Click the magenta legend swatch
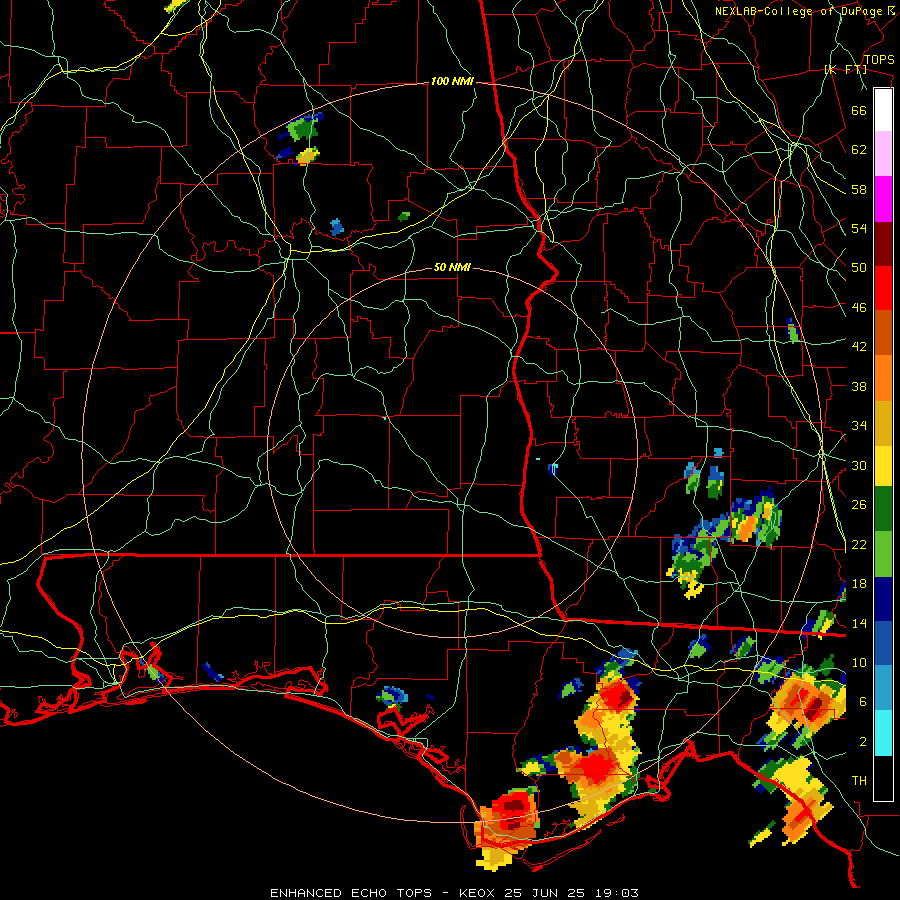Screen dimensions: 900x900 click(883, 199)
